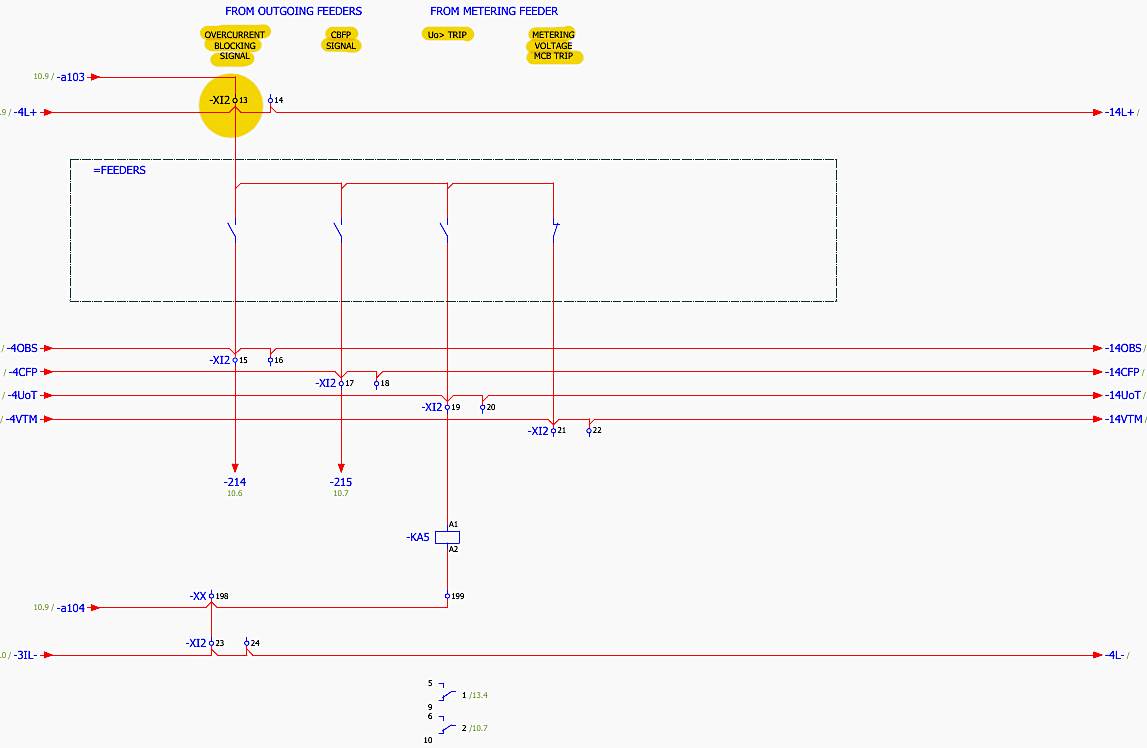Pick the -XI2 terminal 19 node
The height and width of the screenshot is (748, 1147).
point(448,407)
